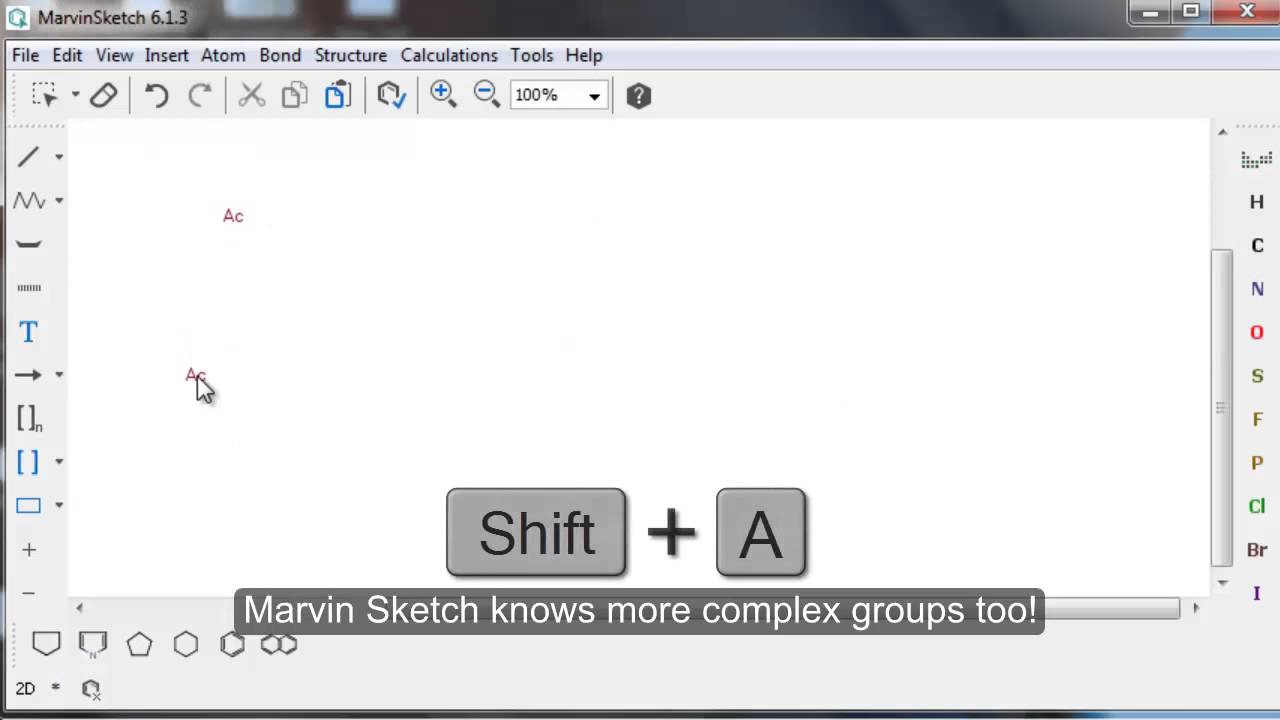
Task: Expand the selection tool dropdown arrow
Action: coord(75,95)
